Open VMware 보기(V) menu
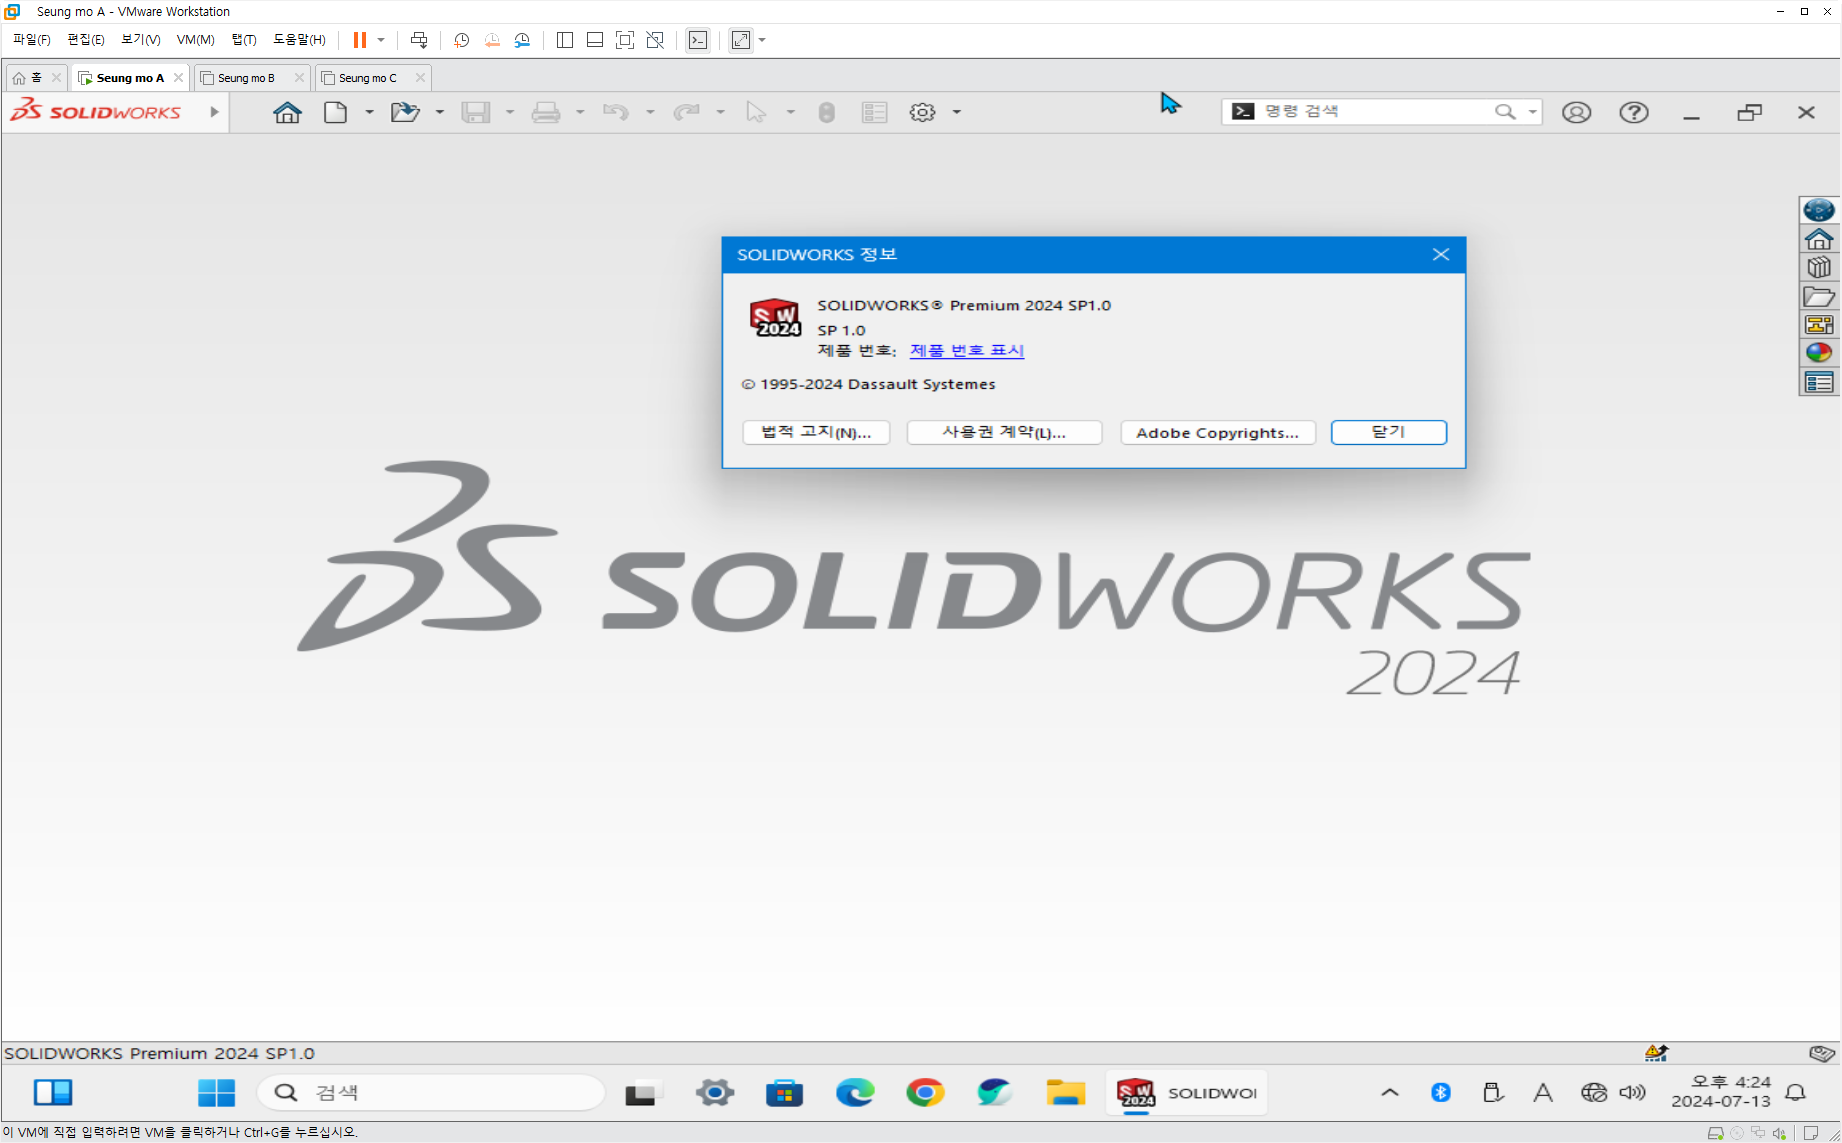This screenshot has height=1143, width=1842. [x=141, y=40]
